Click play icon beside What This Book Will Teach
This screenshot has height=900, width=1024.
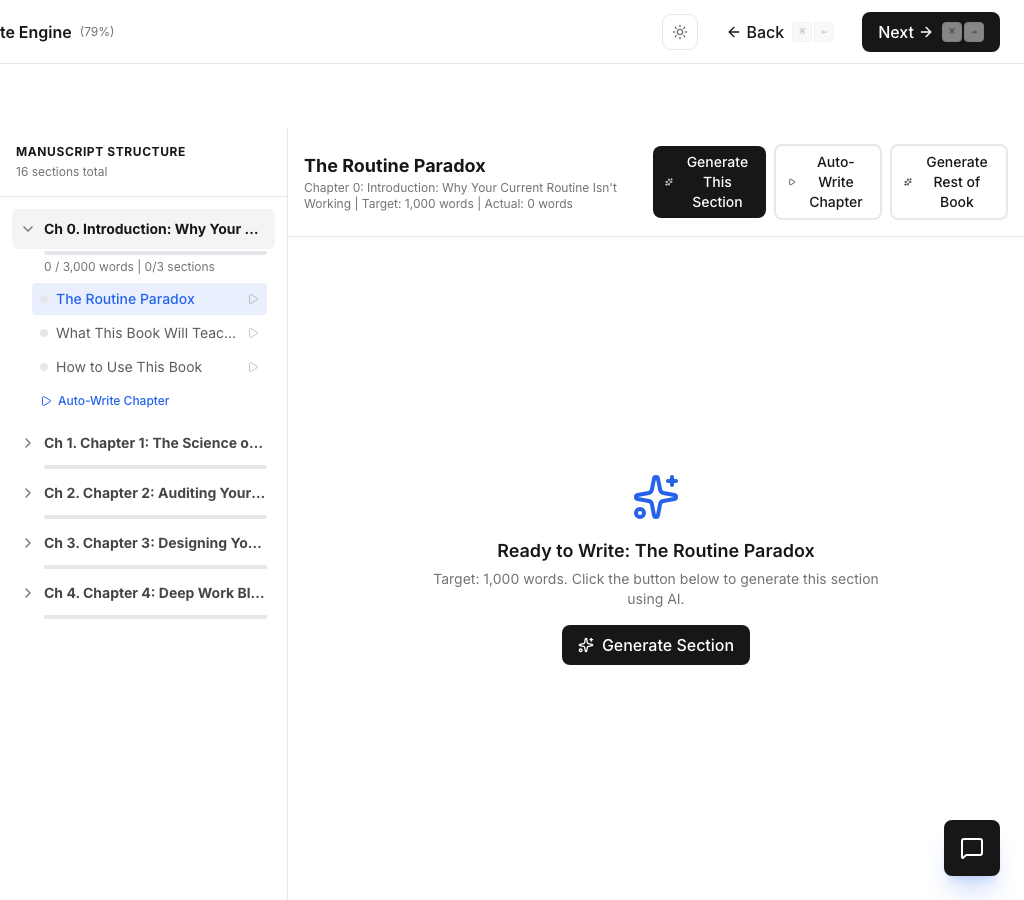[x=253, y=333]
